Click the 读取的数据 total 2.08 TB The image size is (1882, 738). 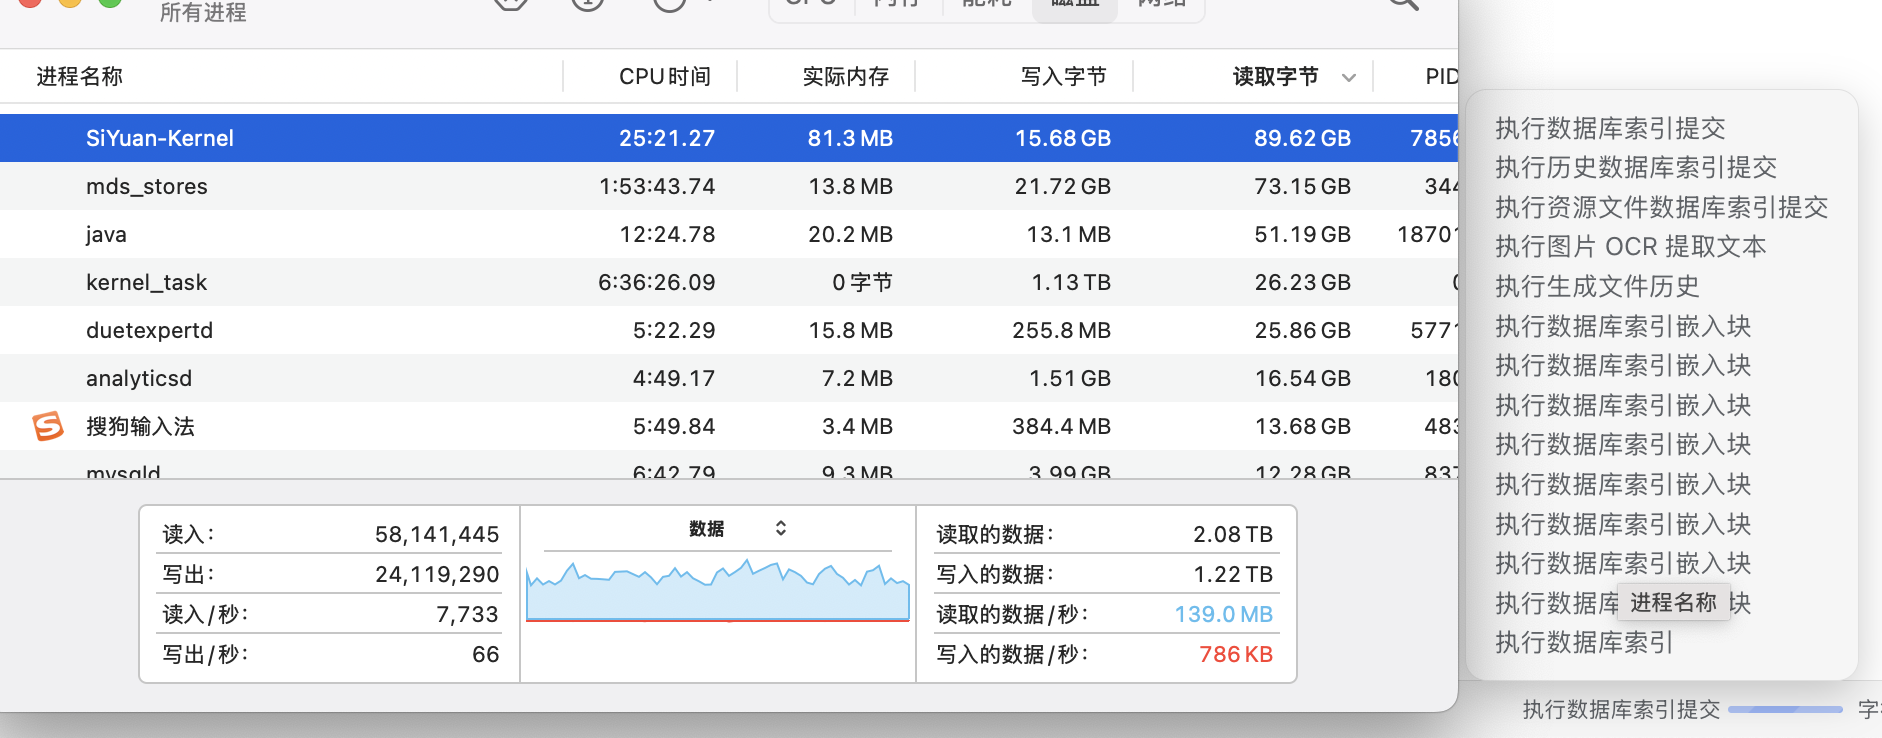(x=1233, y=534)
